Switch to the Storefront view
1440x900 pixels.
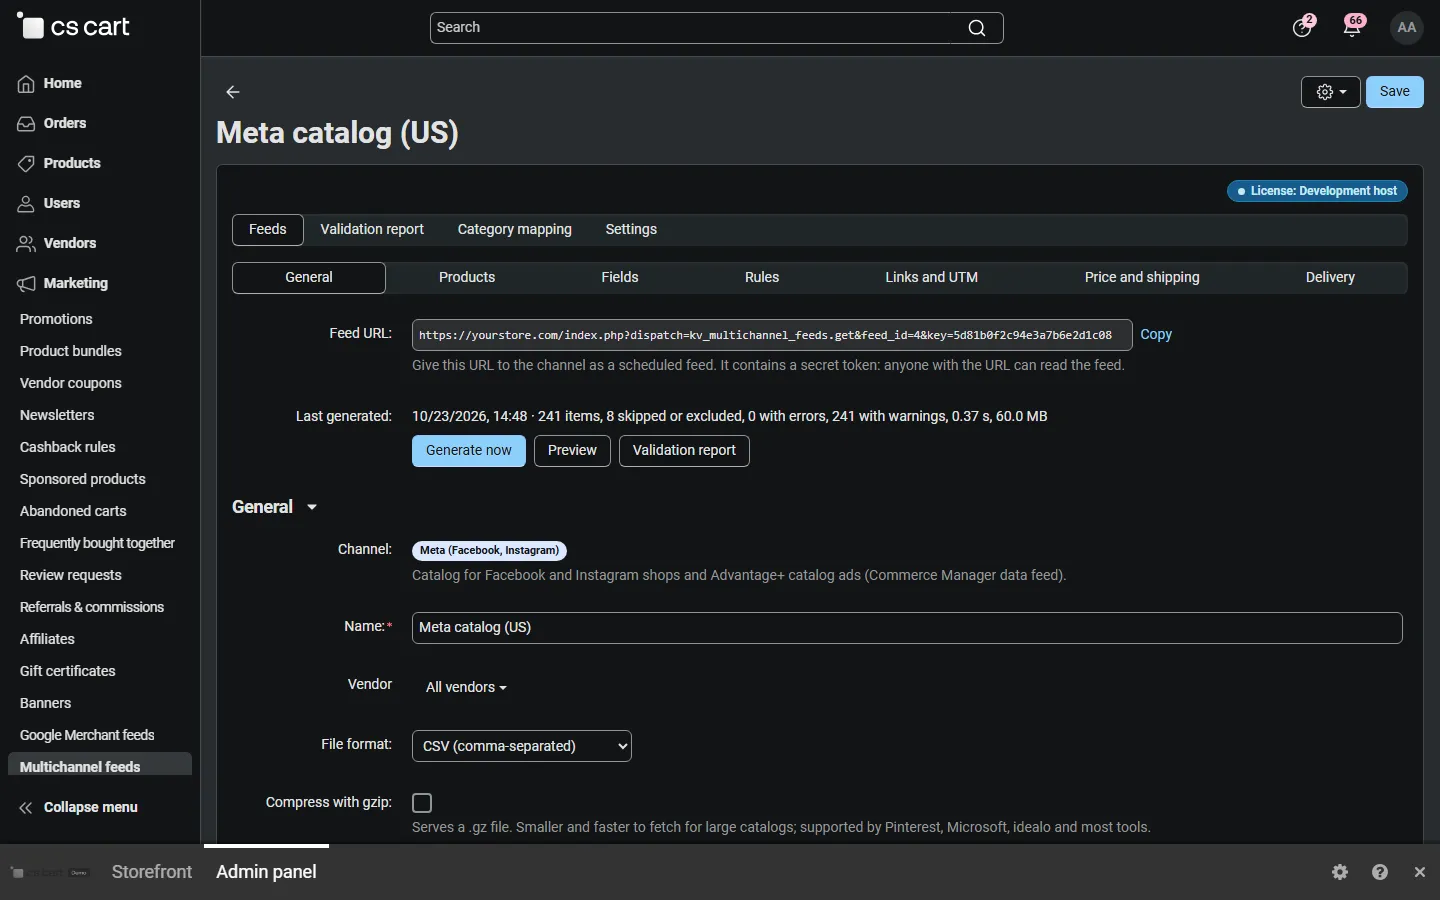[x=152, y=872]
